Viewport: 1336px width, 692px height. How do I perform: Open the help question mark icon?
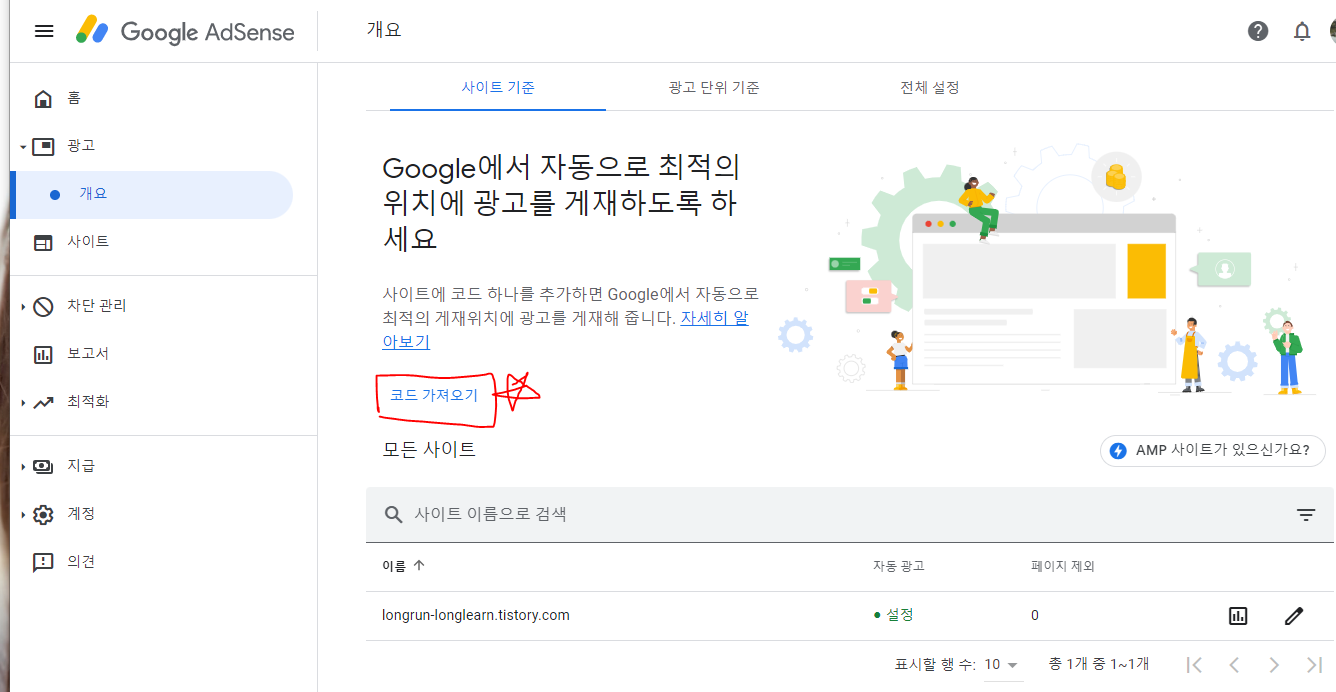click(1258, 31)
